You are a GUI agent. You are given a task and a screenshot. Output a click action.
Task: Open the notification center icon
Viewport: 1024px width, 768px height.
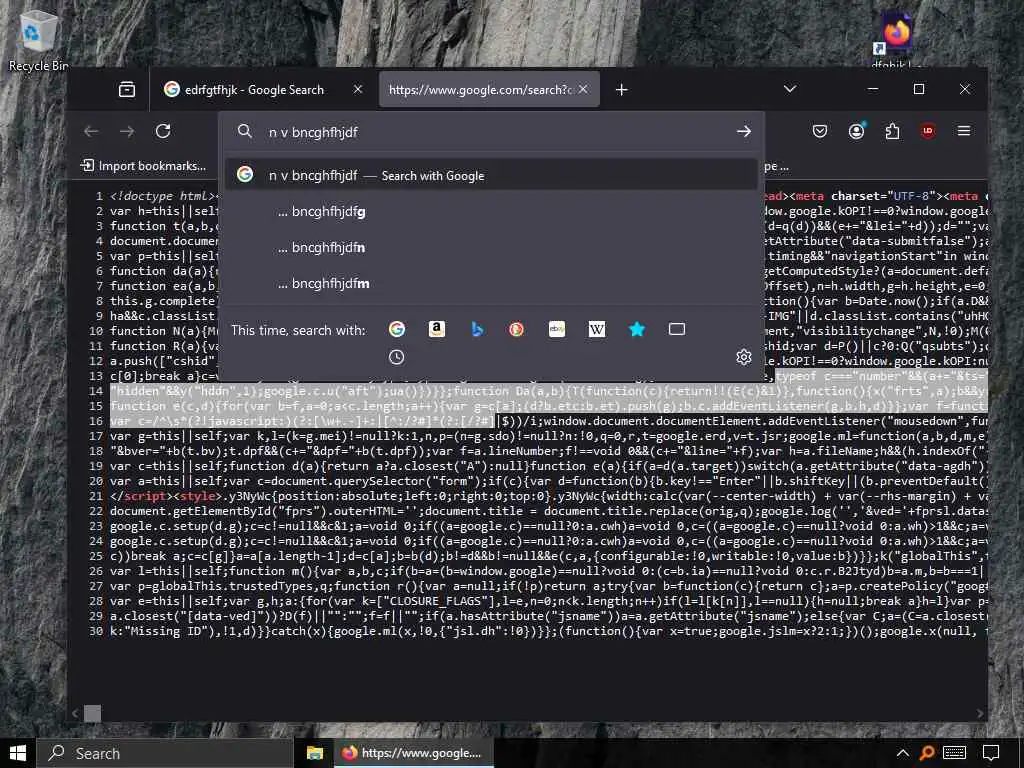point(991,753)
